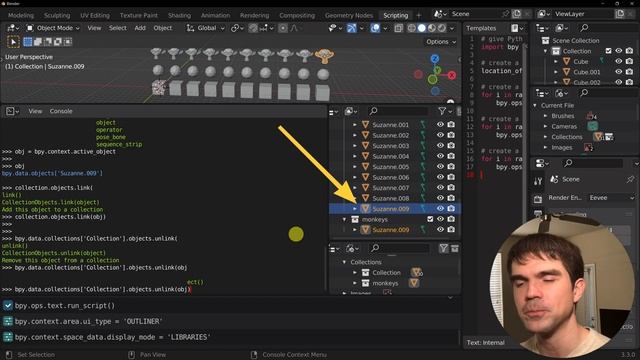This screenshot has width=640, height=360.
Task: Open the viewport Object menu
Action: pyautogui.click(x=162, y=28)
